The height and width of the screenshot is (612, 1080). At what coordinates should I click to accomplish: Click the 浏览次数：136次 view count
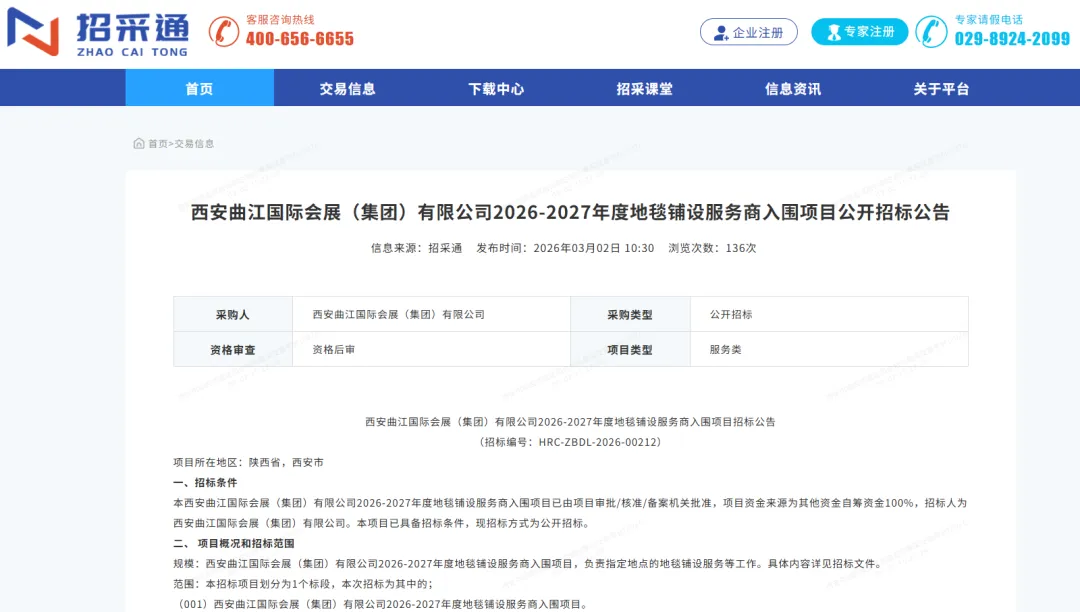point(712,248)
